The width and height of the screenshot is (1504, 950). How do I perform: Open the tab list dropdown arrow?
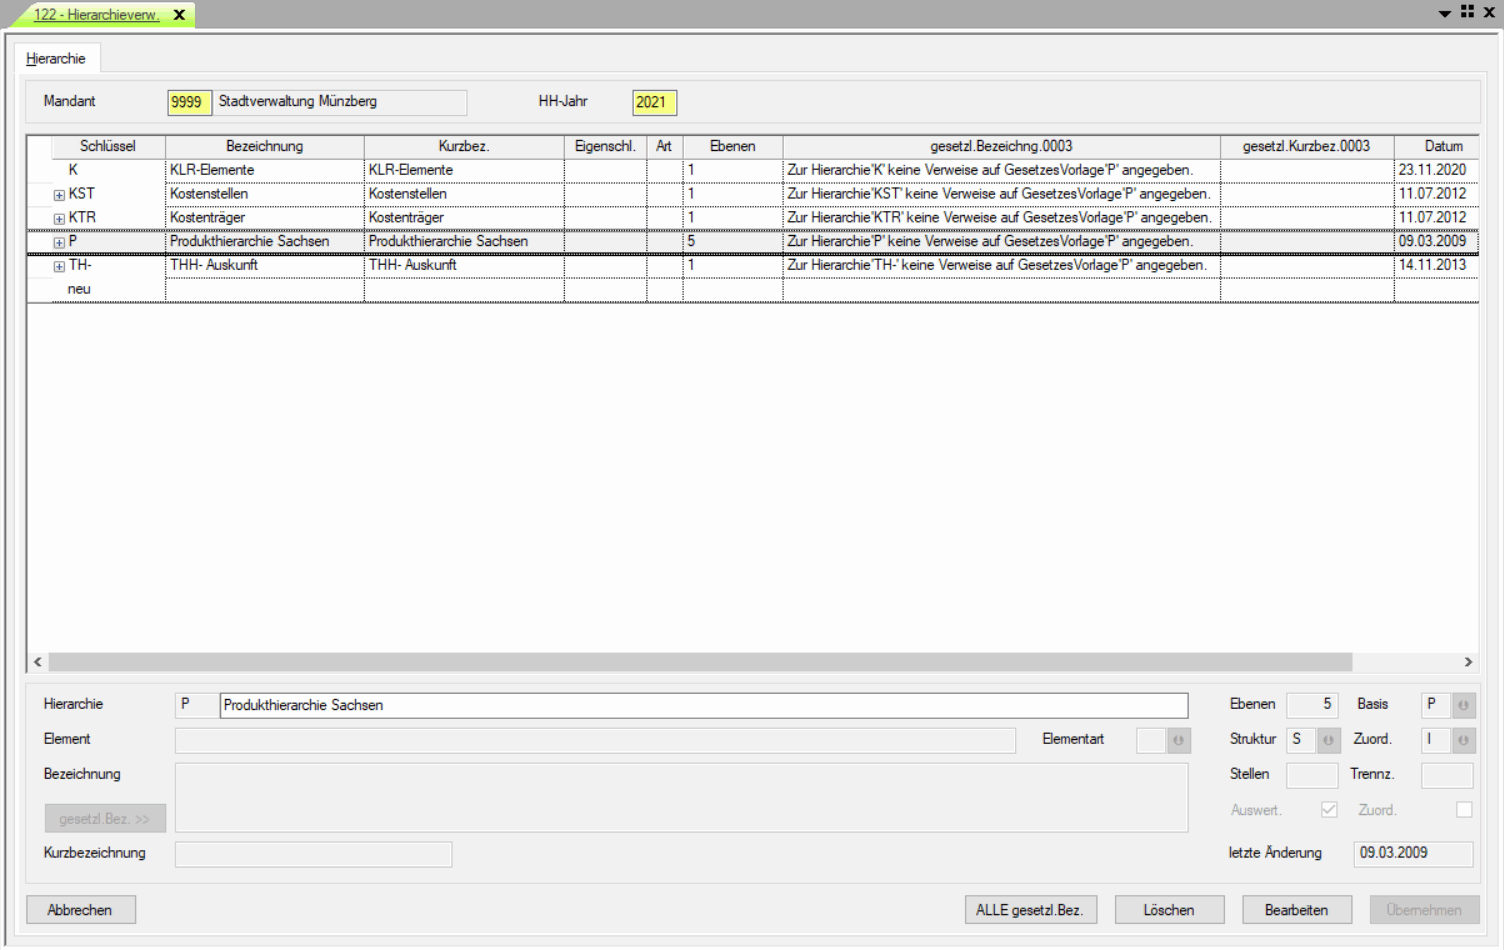coord(1444,13)
